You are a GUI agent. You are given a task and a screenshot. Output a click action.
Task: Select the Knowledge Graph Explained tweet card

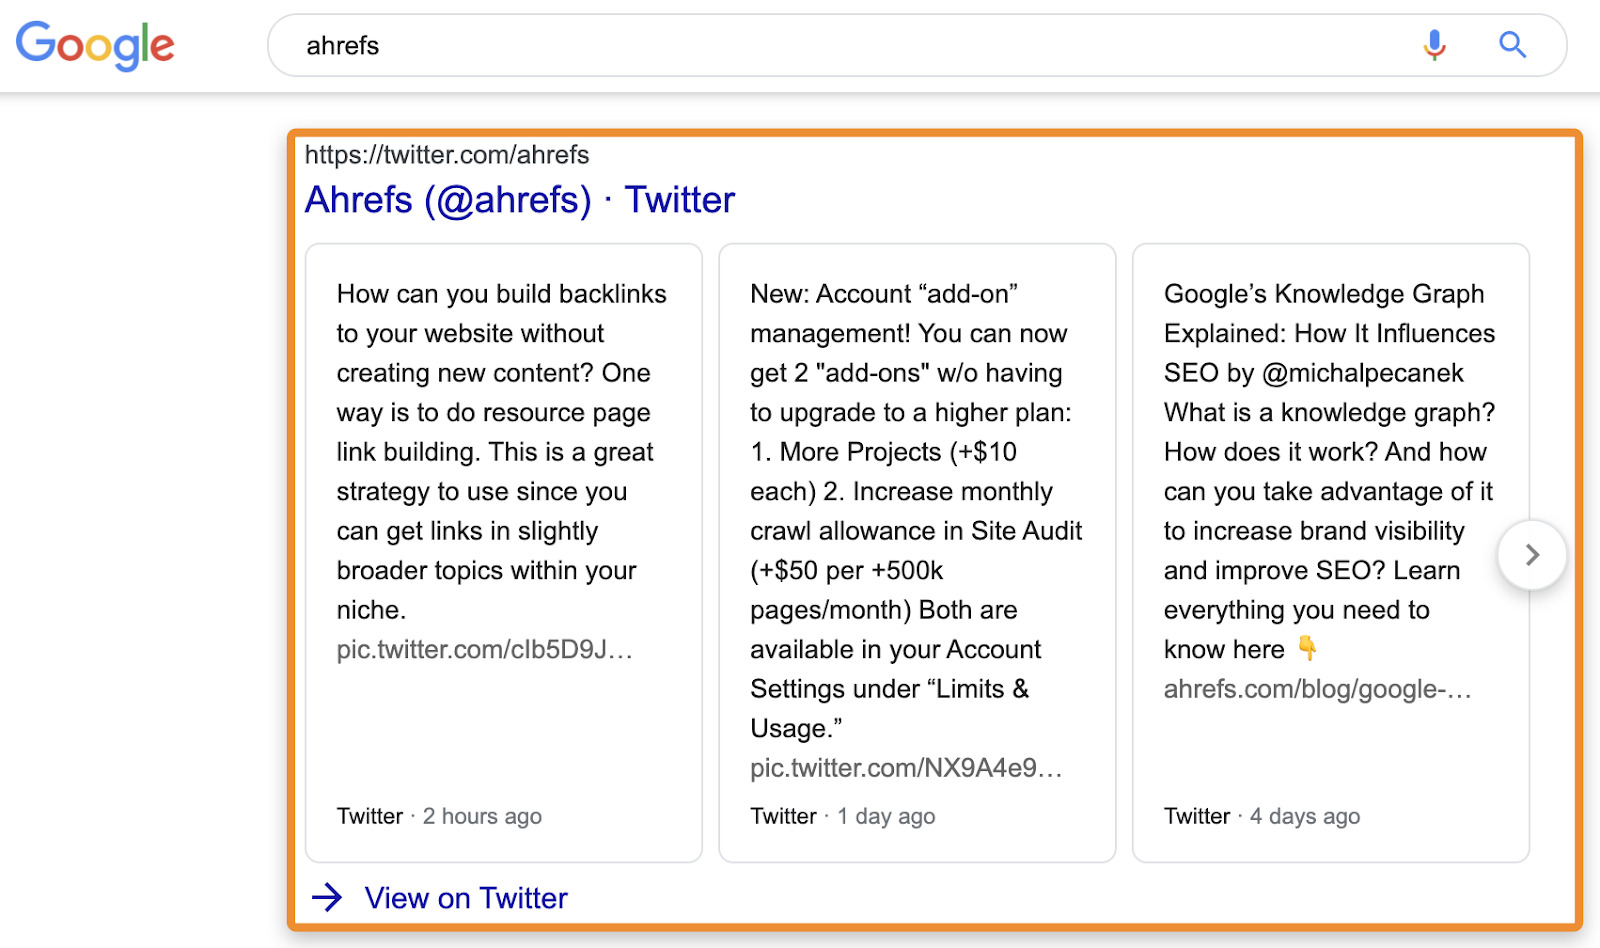[1330, 551]
